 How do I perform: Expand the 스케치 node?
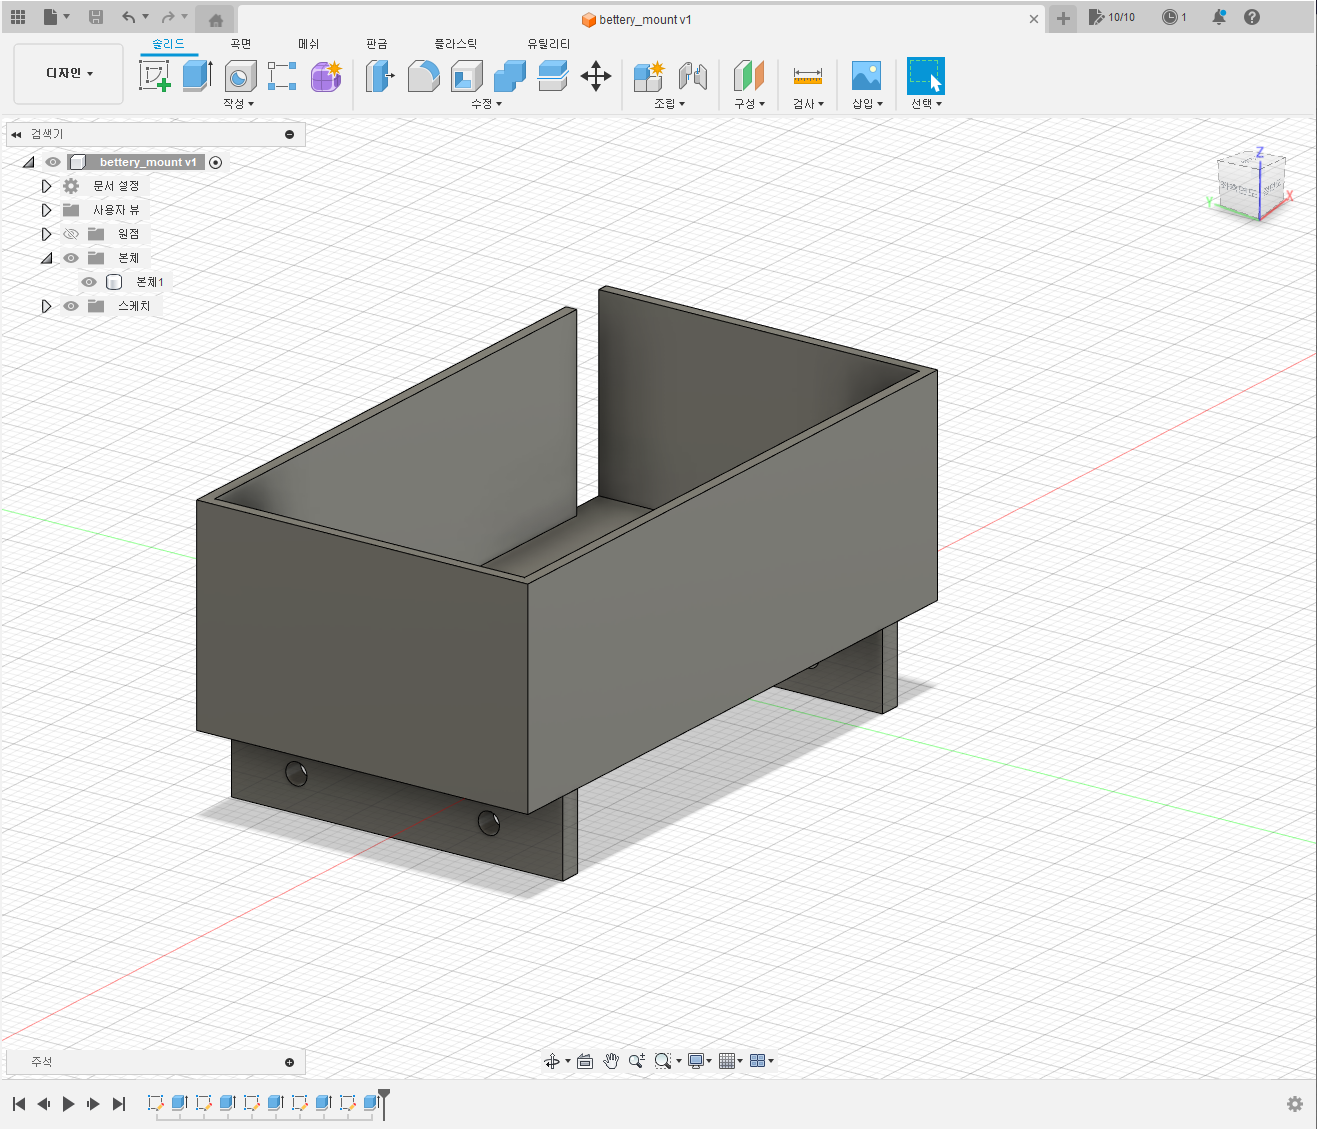point(46,306)
